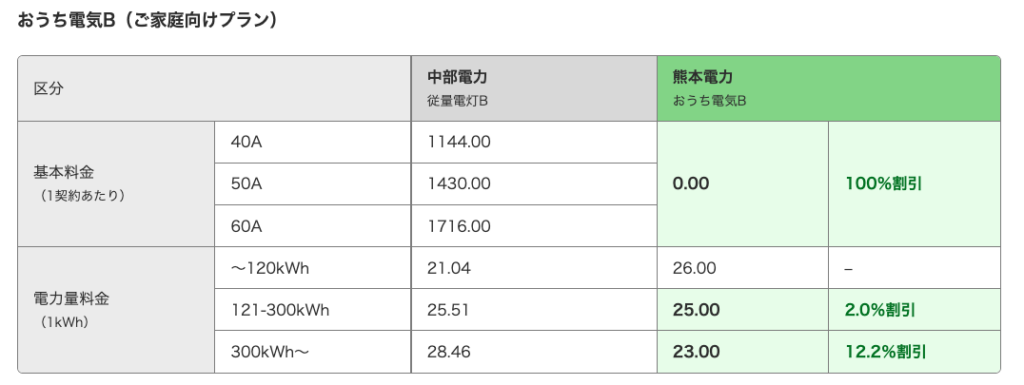Click the 121-300kWh tier cell
This screenshot has height=385, width=1024.
pos(312,310)
